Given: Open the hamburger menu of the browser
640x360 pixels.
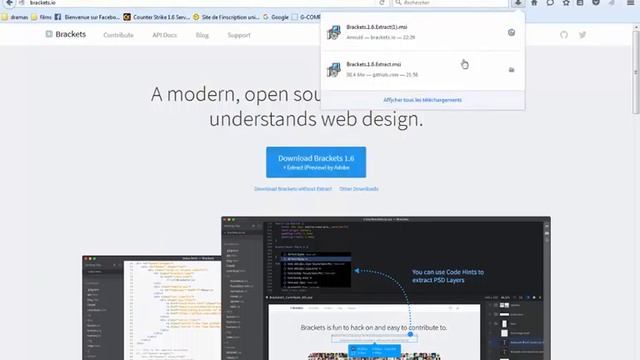Looking at the screenshot, I should (630, 2).
